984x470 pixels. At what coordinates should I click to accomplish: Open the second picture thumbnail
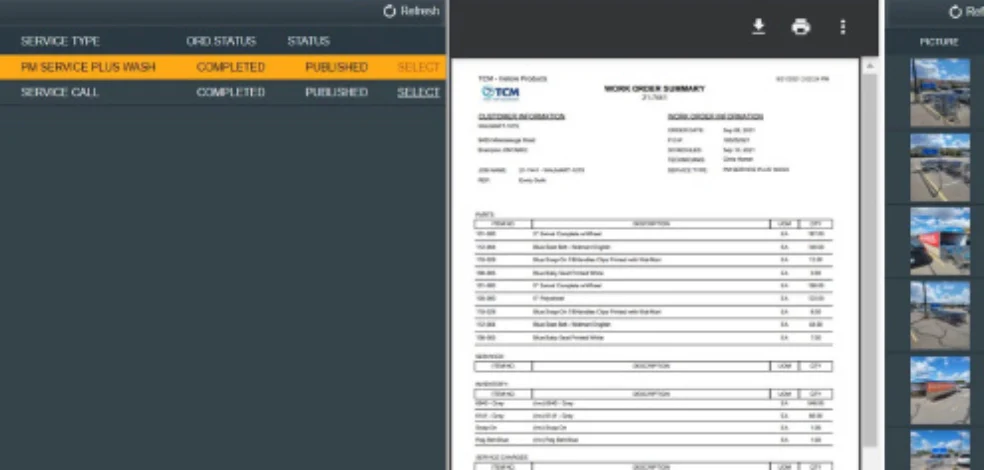[x=939, y=167]
